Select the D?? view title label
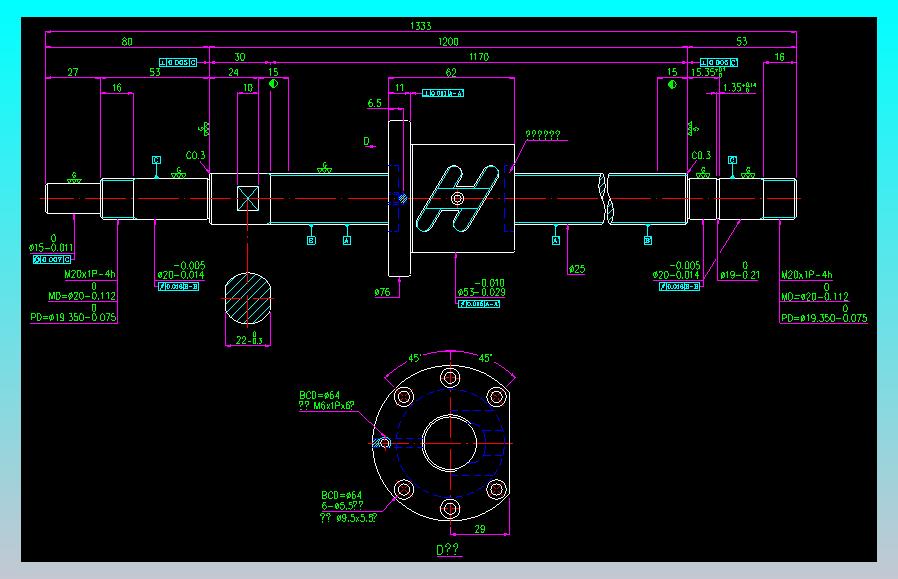Image resolution: width=898 pixels, height=579 pixels. click(448, 550)
